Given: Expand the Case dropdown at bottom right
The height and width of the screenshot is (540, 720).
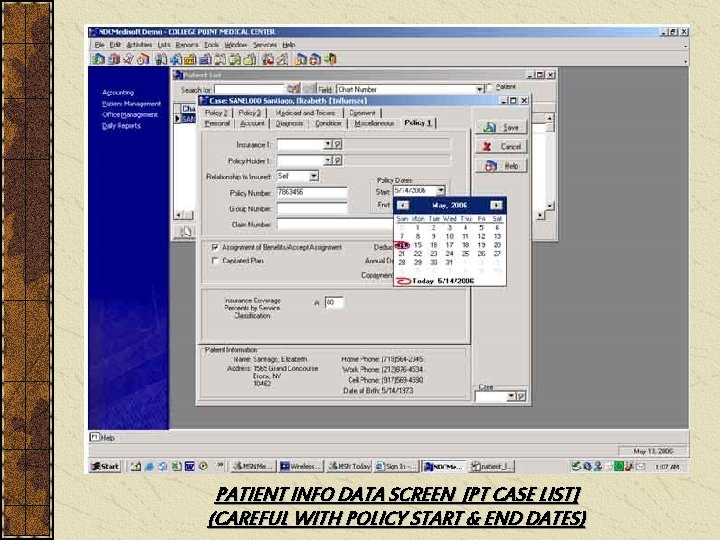Looking at the screenshot, I should click(x=511, y=396).
